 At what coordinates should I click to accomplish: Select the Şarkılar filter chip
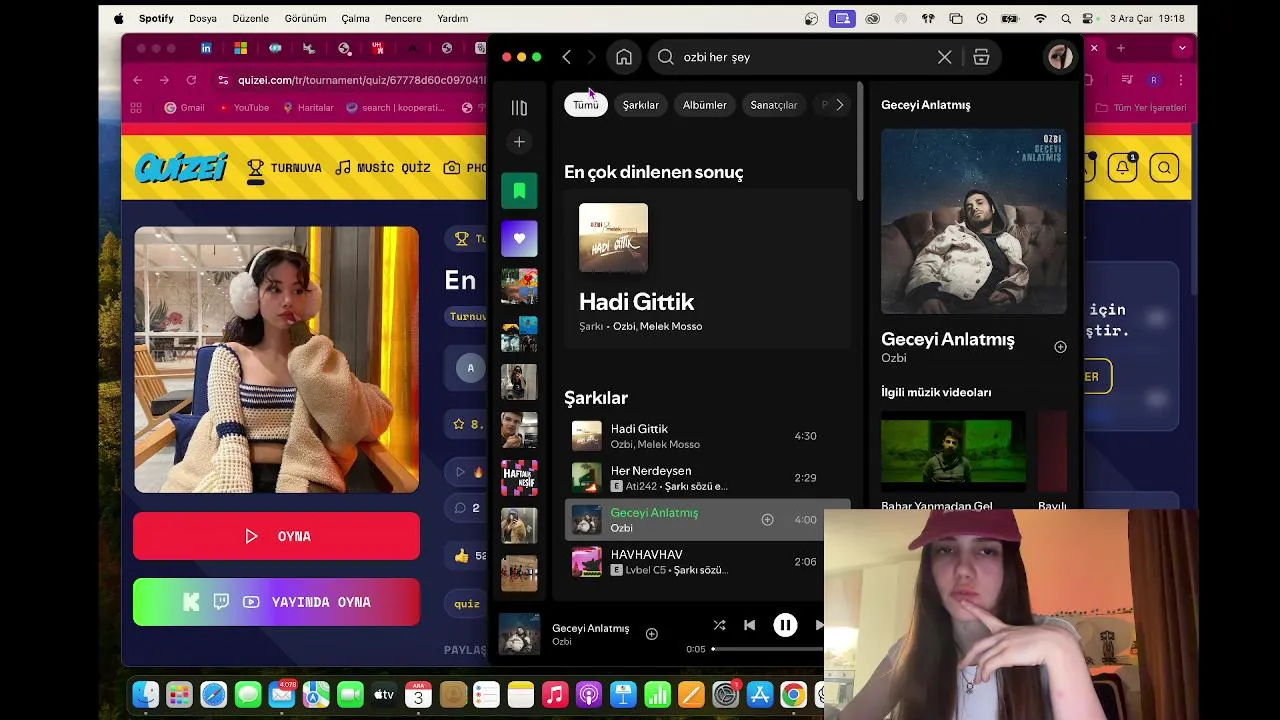(641, 105)
